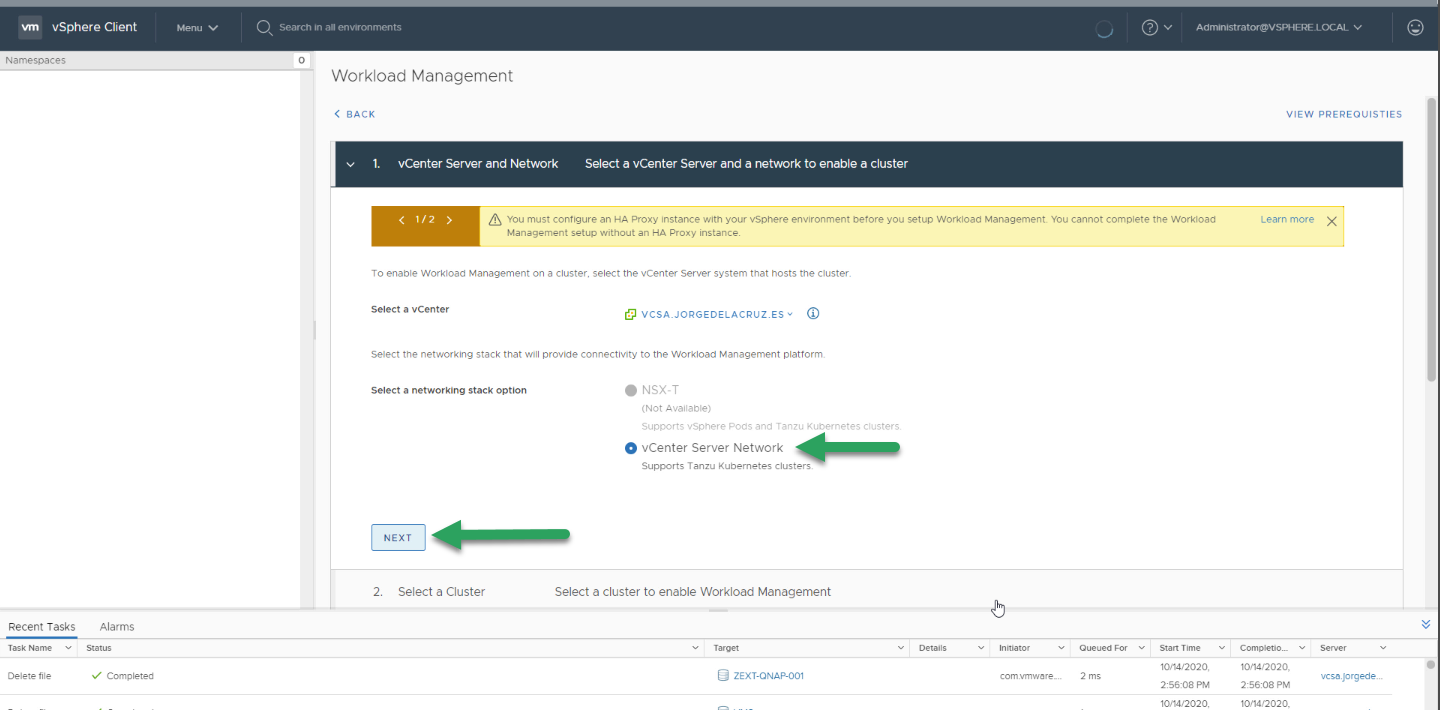The height and width of the screenshot is (710, 1440).
Task: Open the Menu dropdown
Action: [197, 27]
